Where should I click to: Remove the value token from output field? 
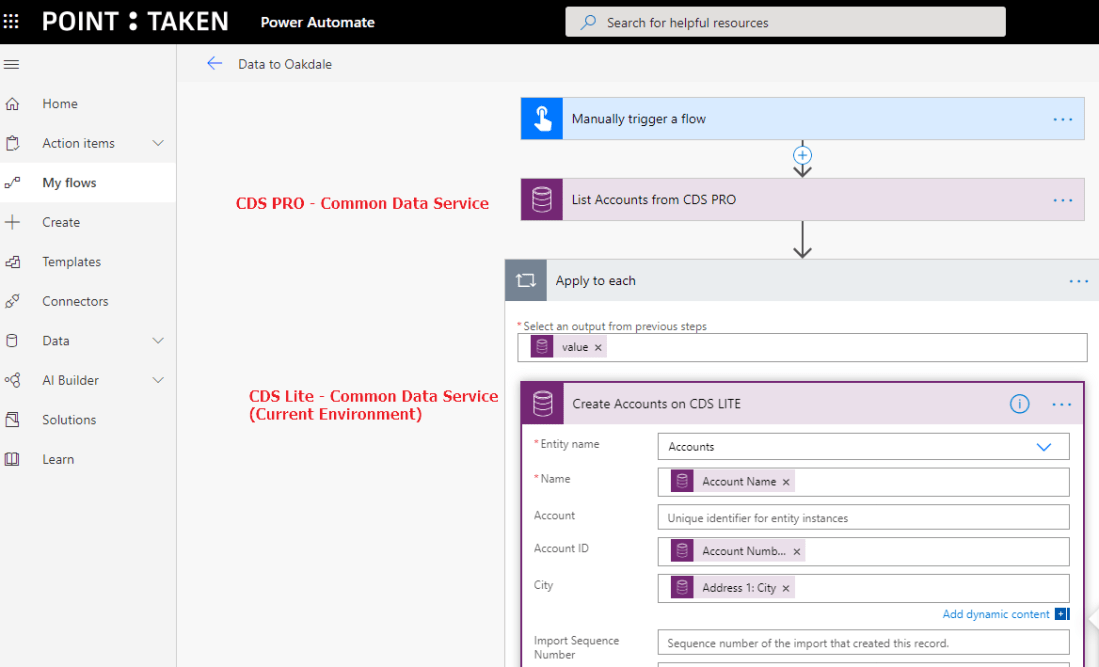point(598,347)
